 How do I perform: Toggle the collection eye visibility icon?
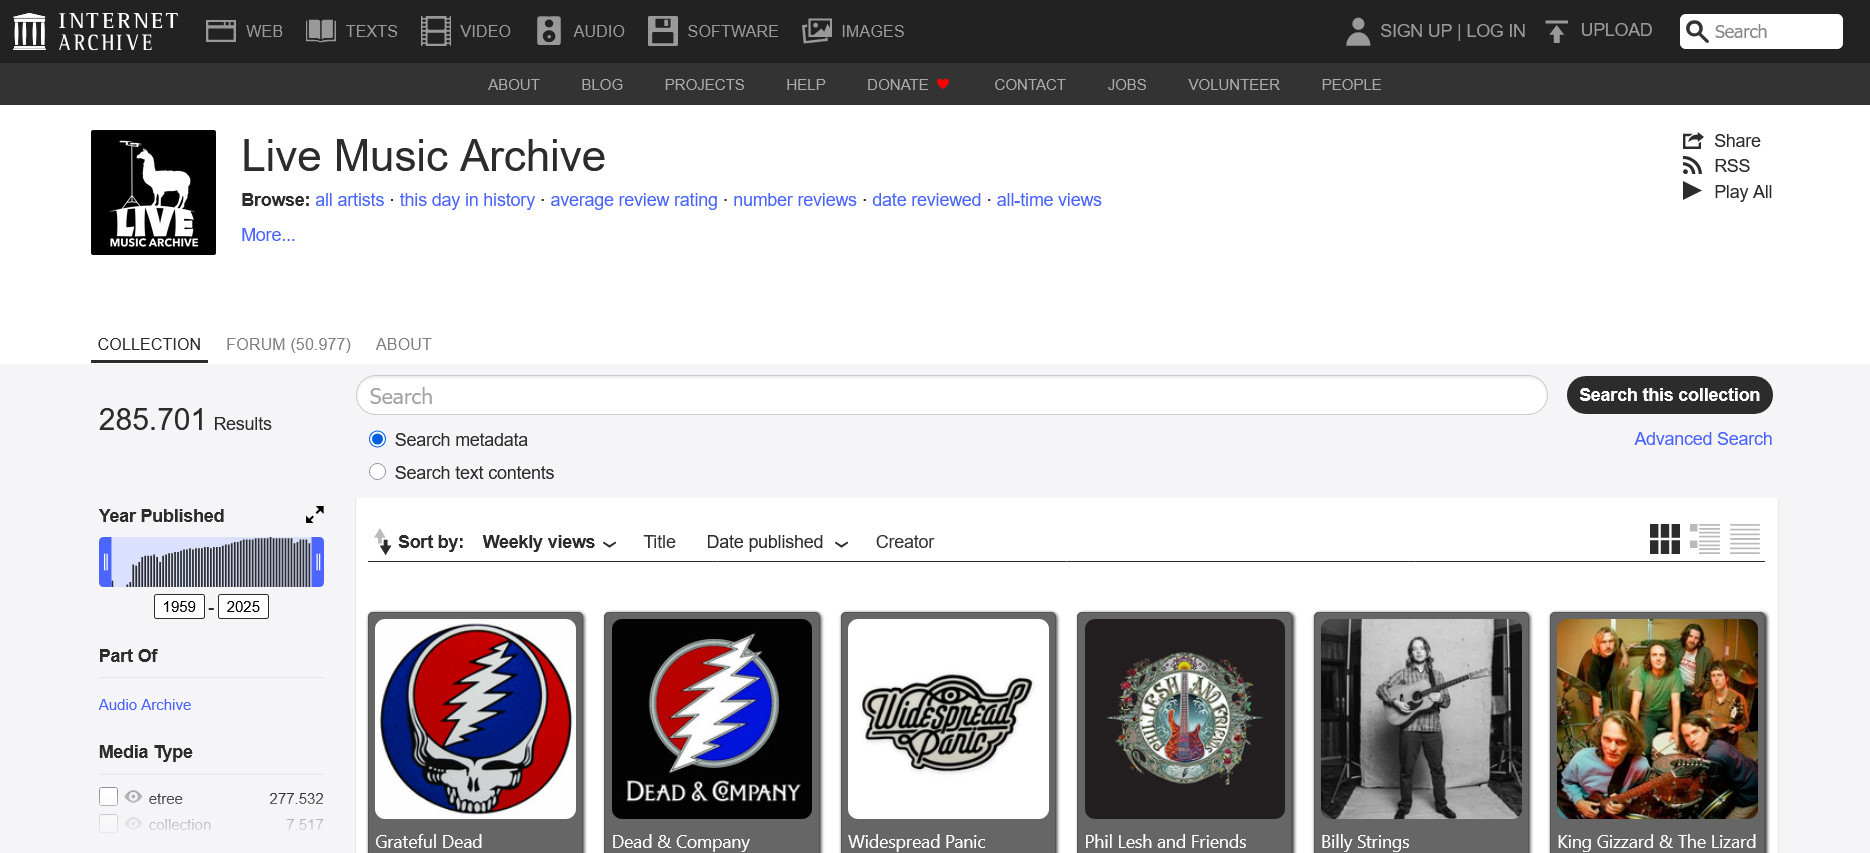point(133,823)
